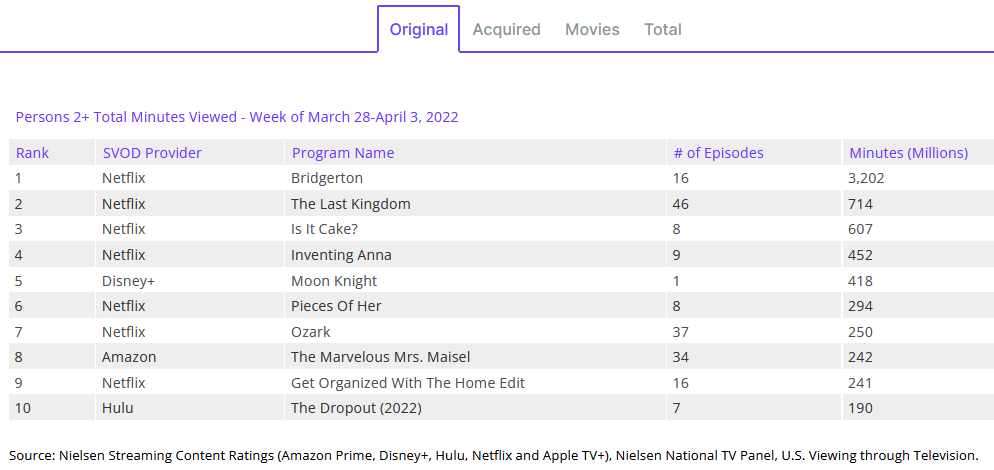Viewport: 994px width, 470px height.
Task: Select The Dropout (2022) row
Action: click(x=356, y=408)
